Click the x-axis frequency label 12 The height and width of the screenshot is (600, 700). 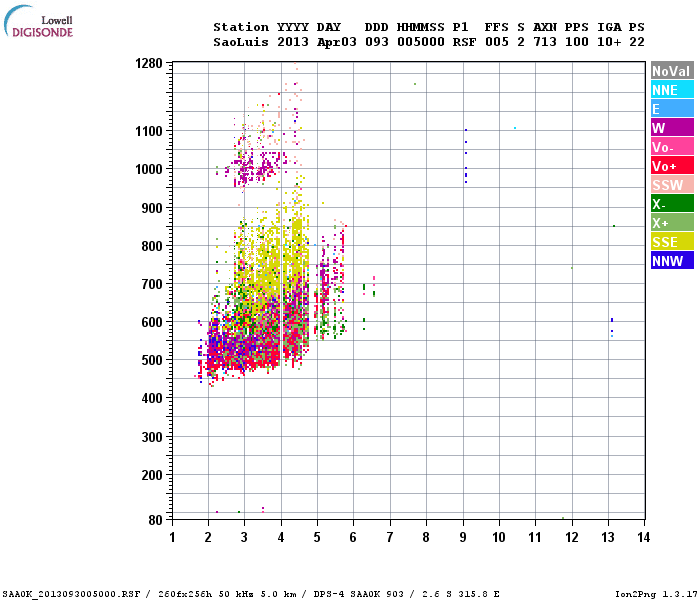[571, 537]
